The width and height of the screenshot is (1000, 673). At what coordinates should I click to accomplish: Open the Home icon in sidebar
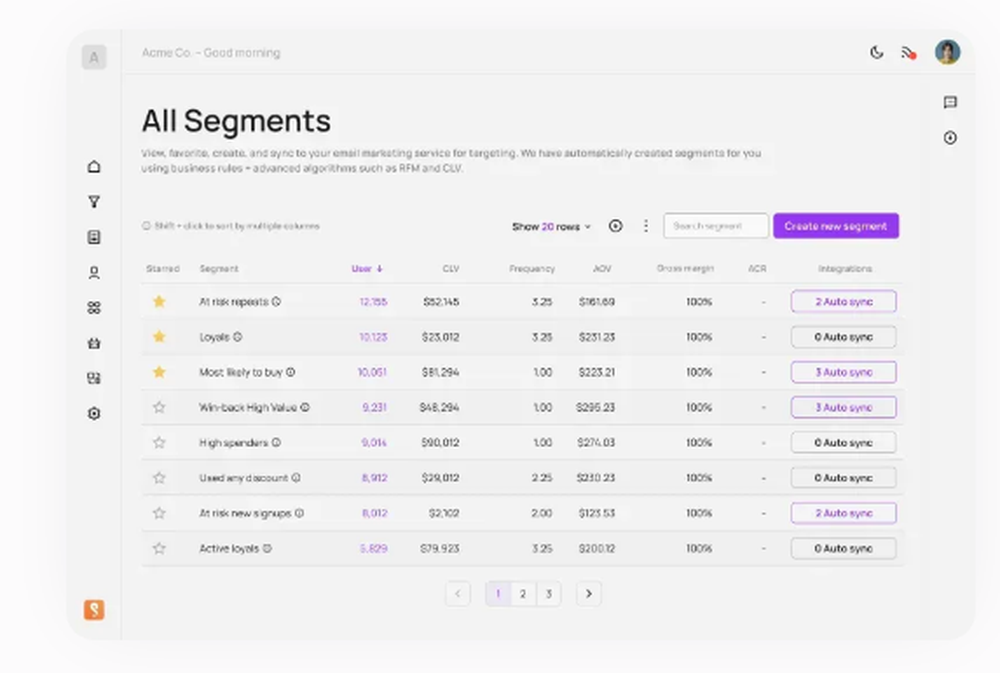(x=94, y=167)
